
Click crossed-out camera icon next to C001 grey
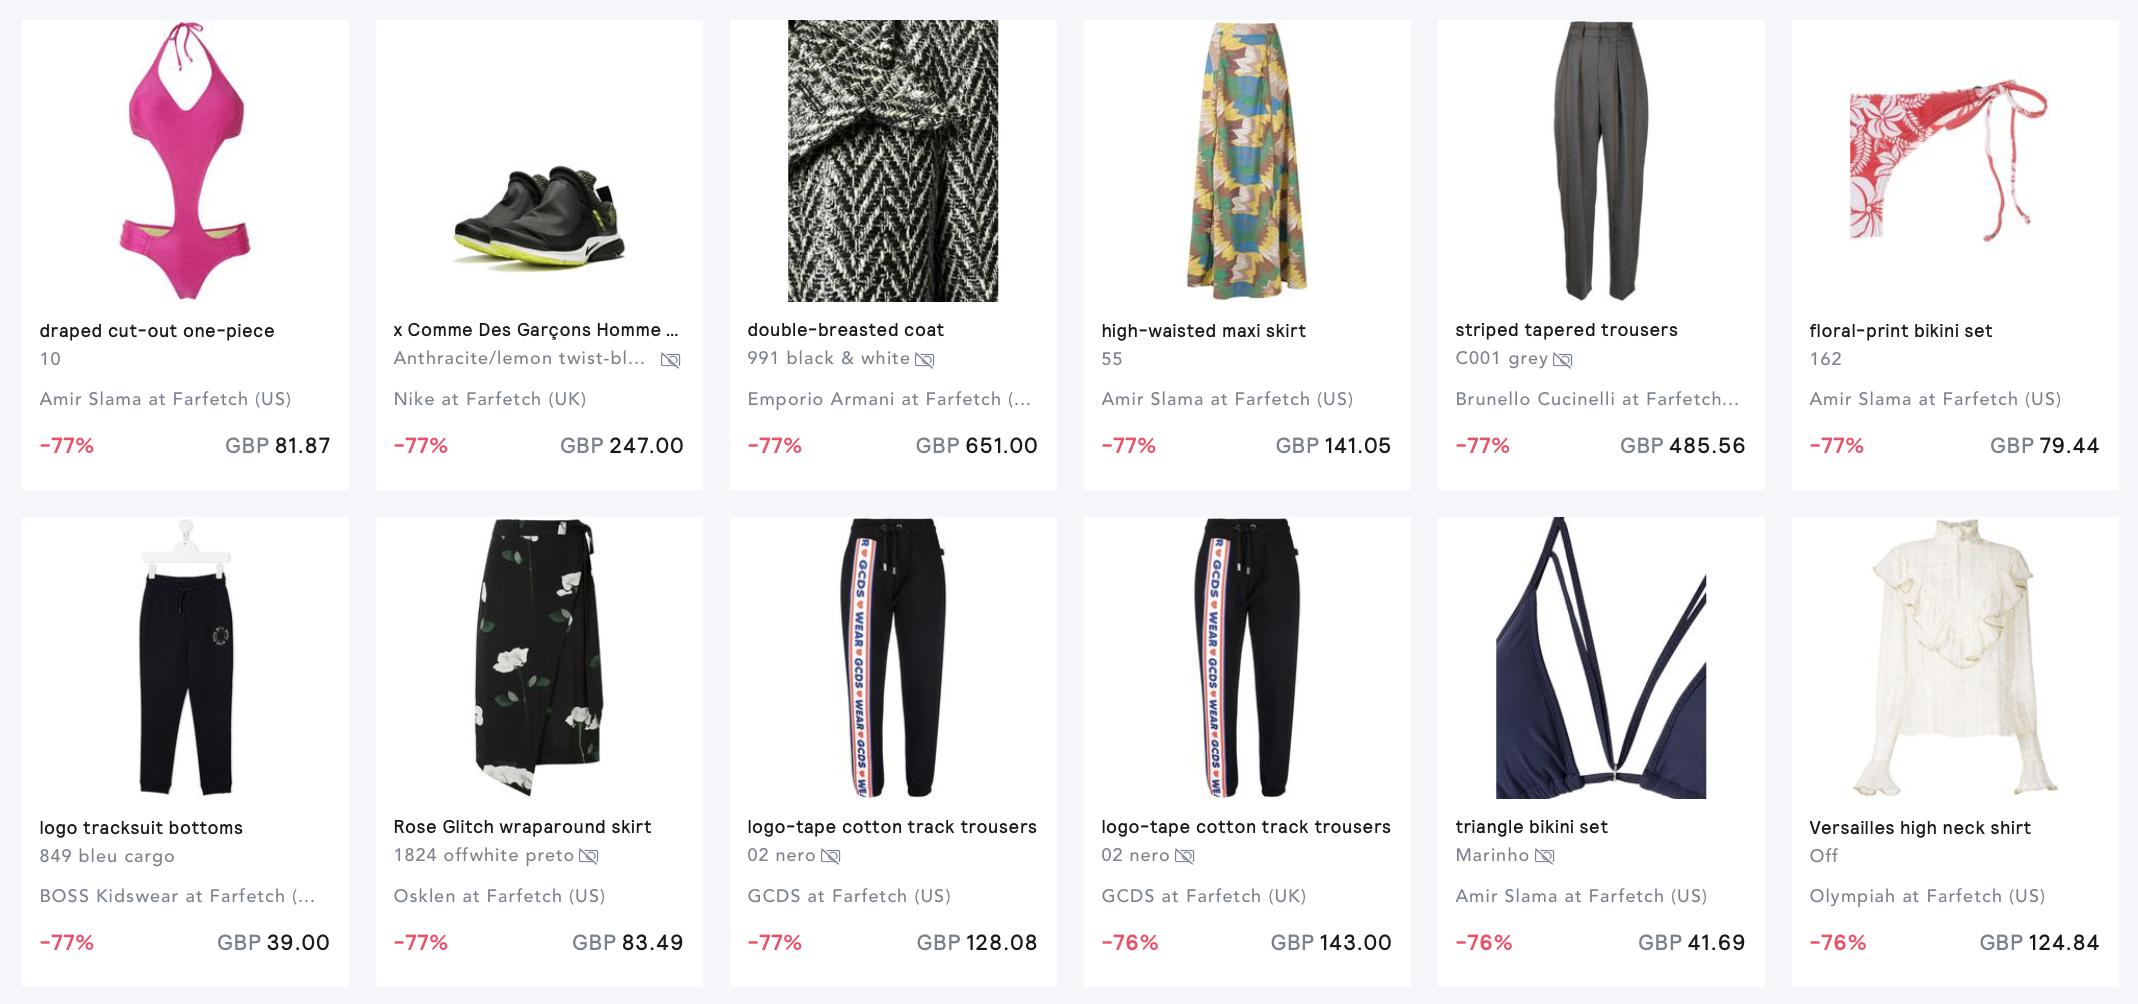tap(1563, 360)
